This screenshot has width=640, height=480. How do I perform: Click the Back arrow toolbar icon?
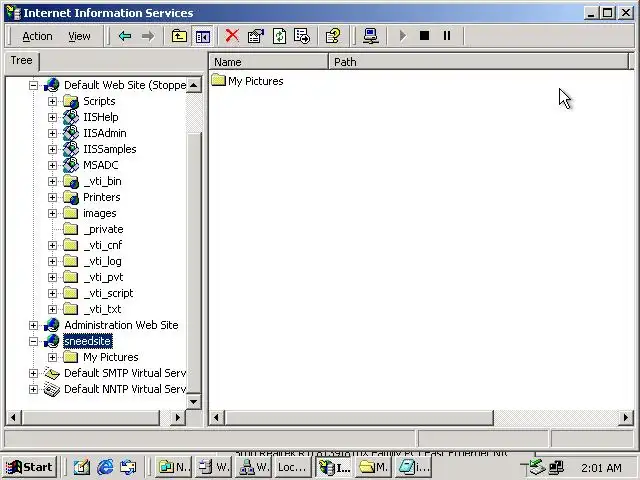(125, 36)
